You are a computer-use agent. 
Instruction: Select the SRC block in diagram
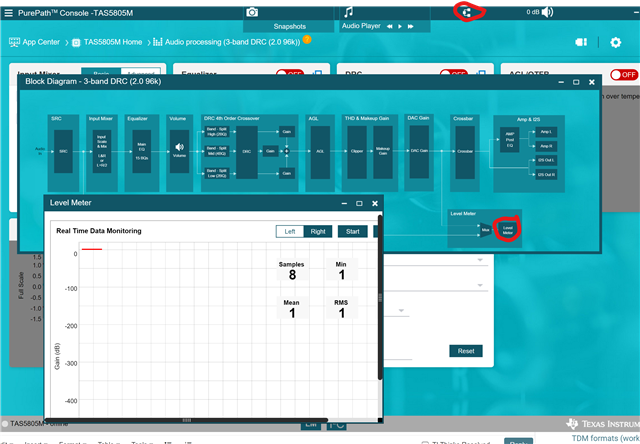click(63, 151)
